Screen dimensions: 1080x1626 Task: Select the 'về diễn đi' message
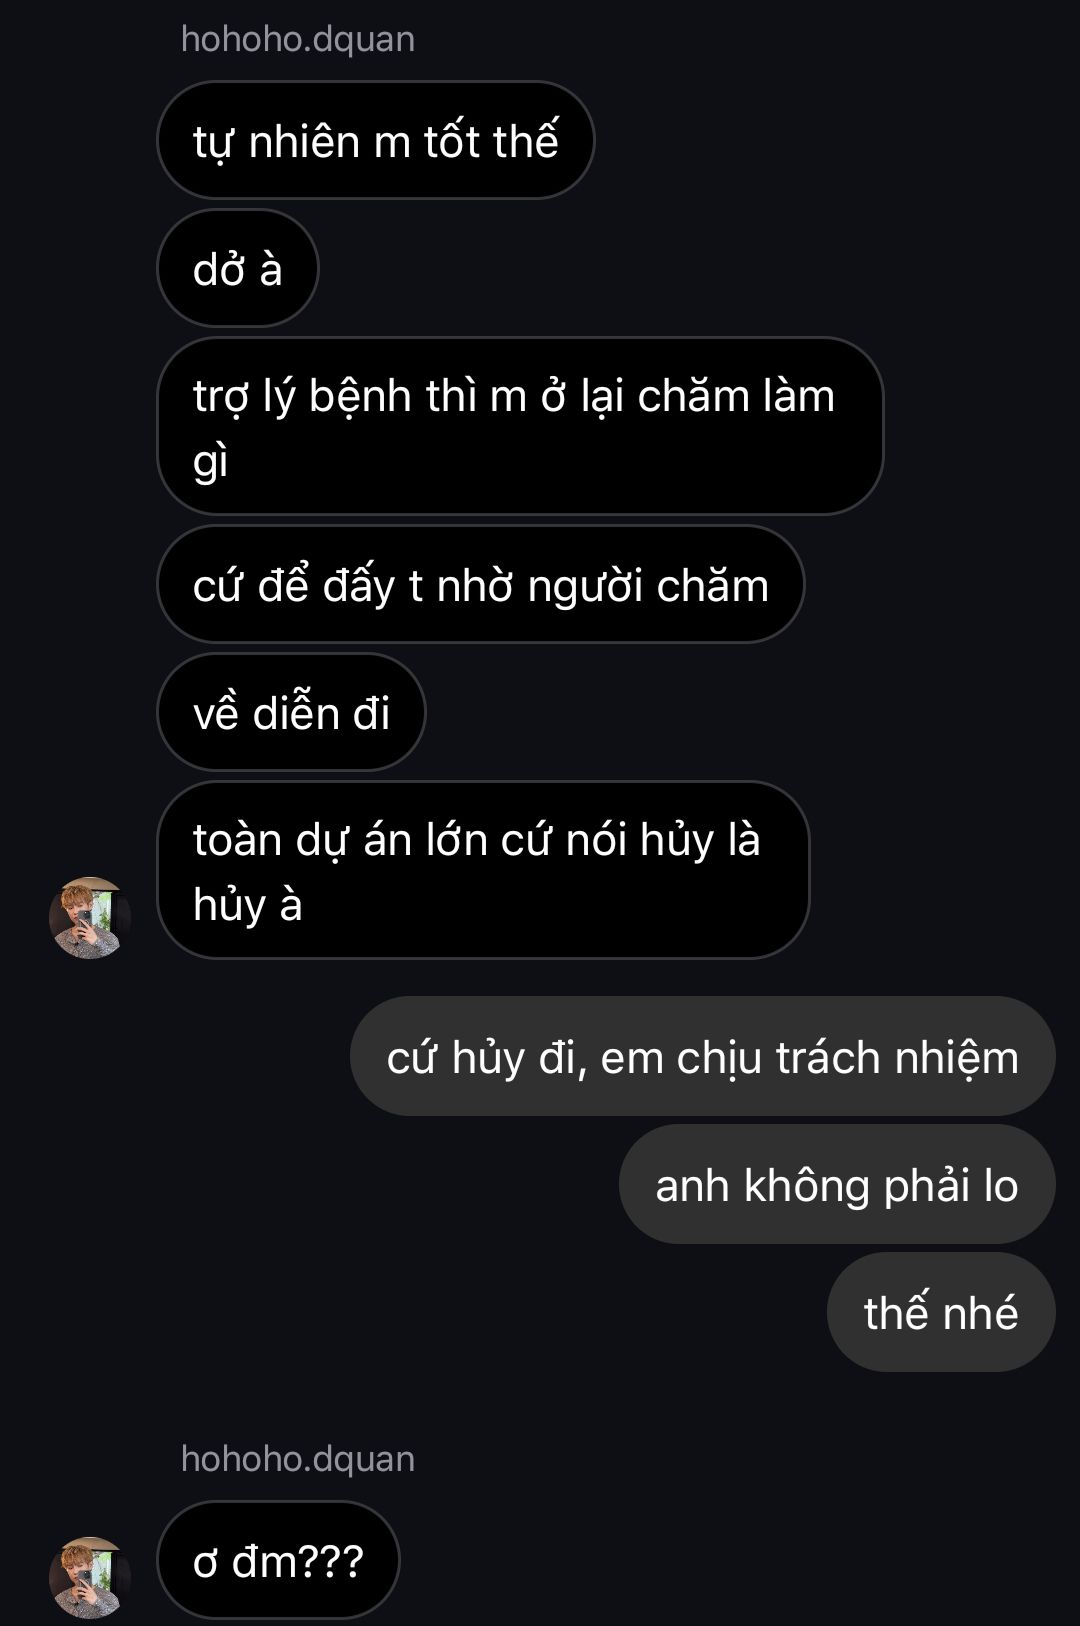(x=291, y=712)
